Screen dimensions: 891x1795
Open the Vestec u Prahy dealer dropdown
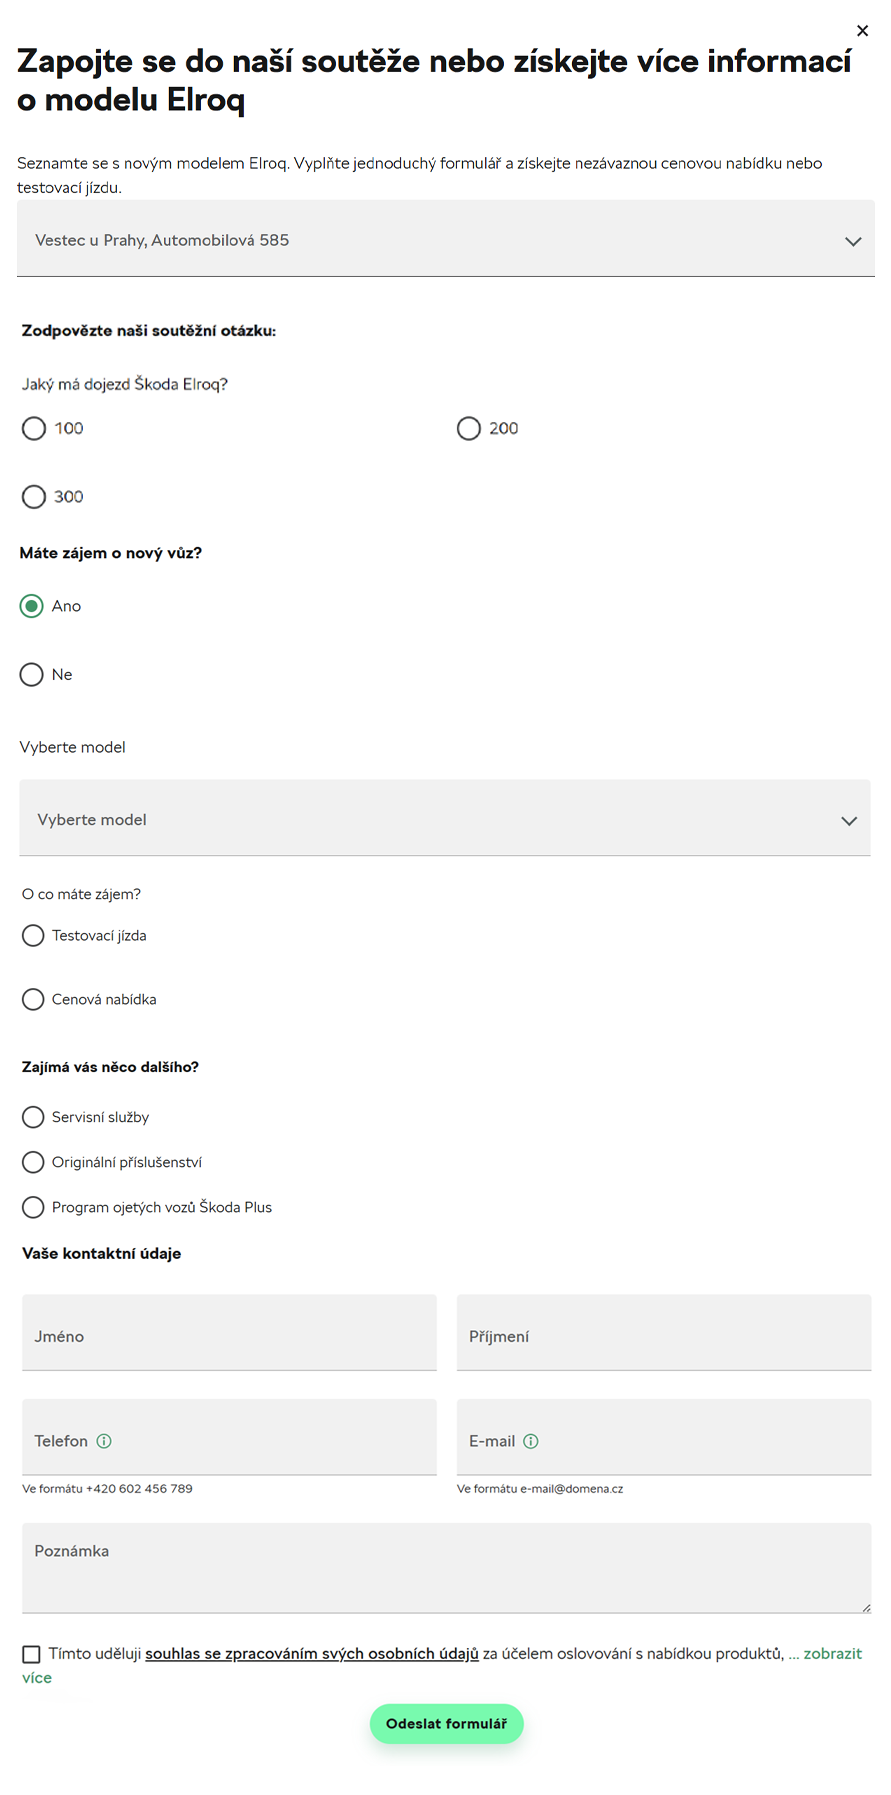446,239
